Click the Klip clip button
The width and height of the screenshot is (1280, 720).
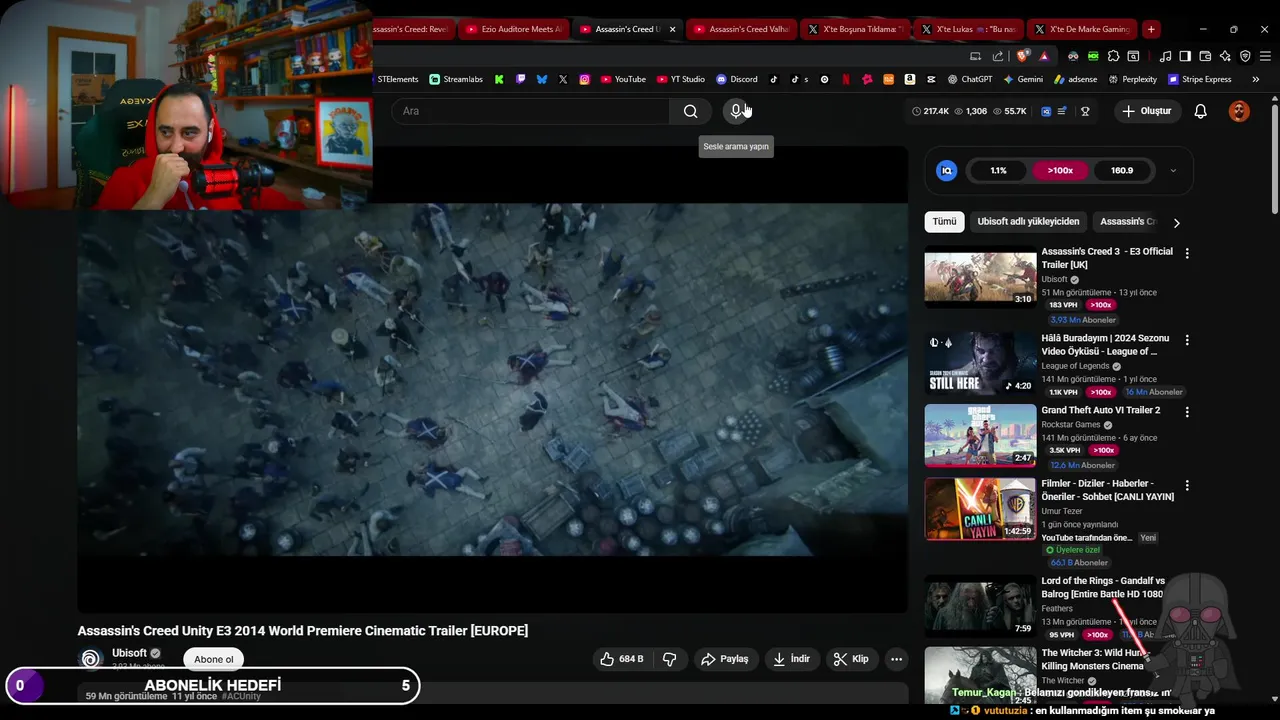(851, 659)
